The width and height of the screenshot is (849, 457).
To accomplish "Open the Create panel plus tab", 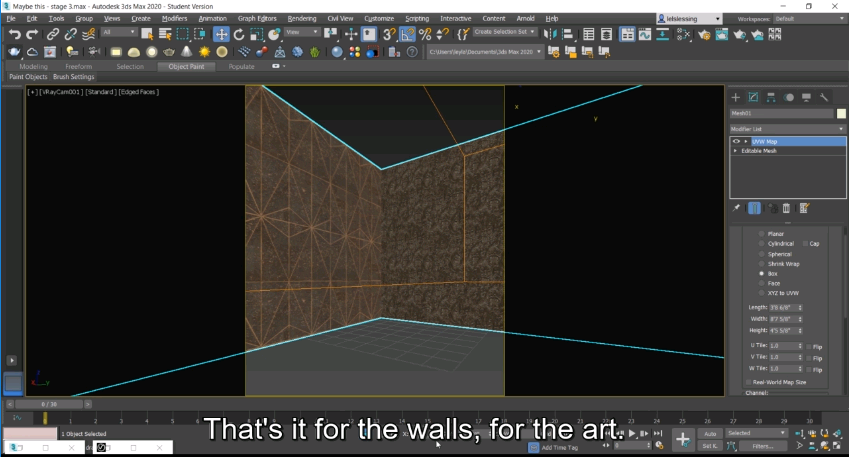I will pyautogui.click(x=735, y=97).
